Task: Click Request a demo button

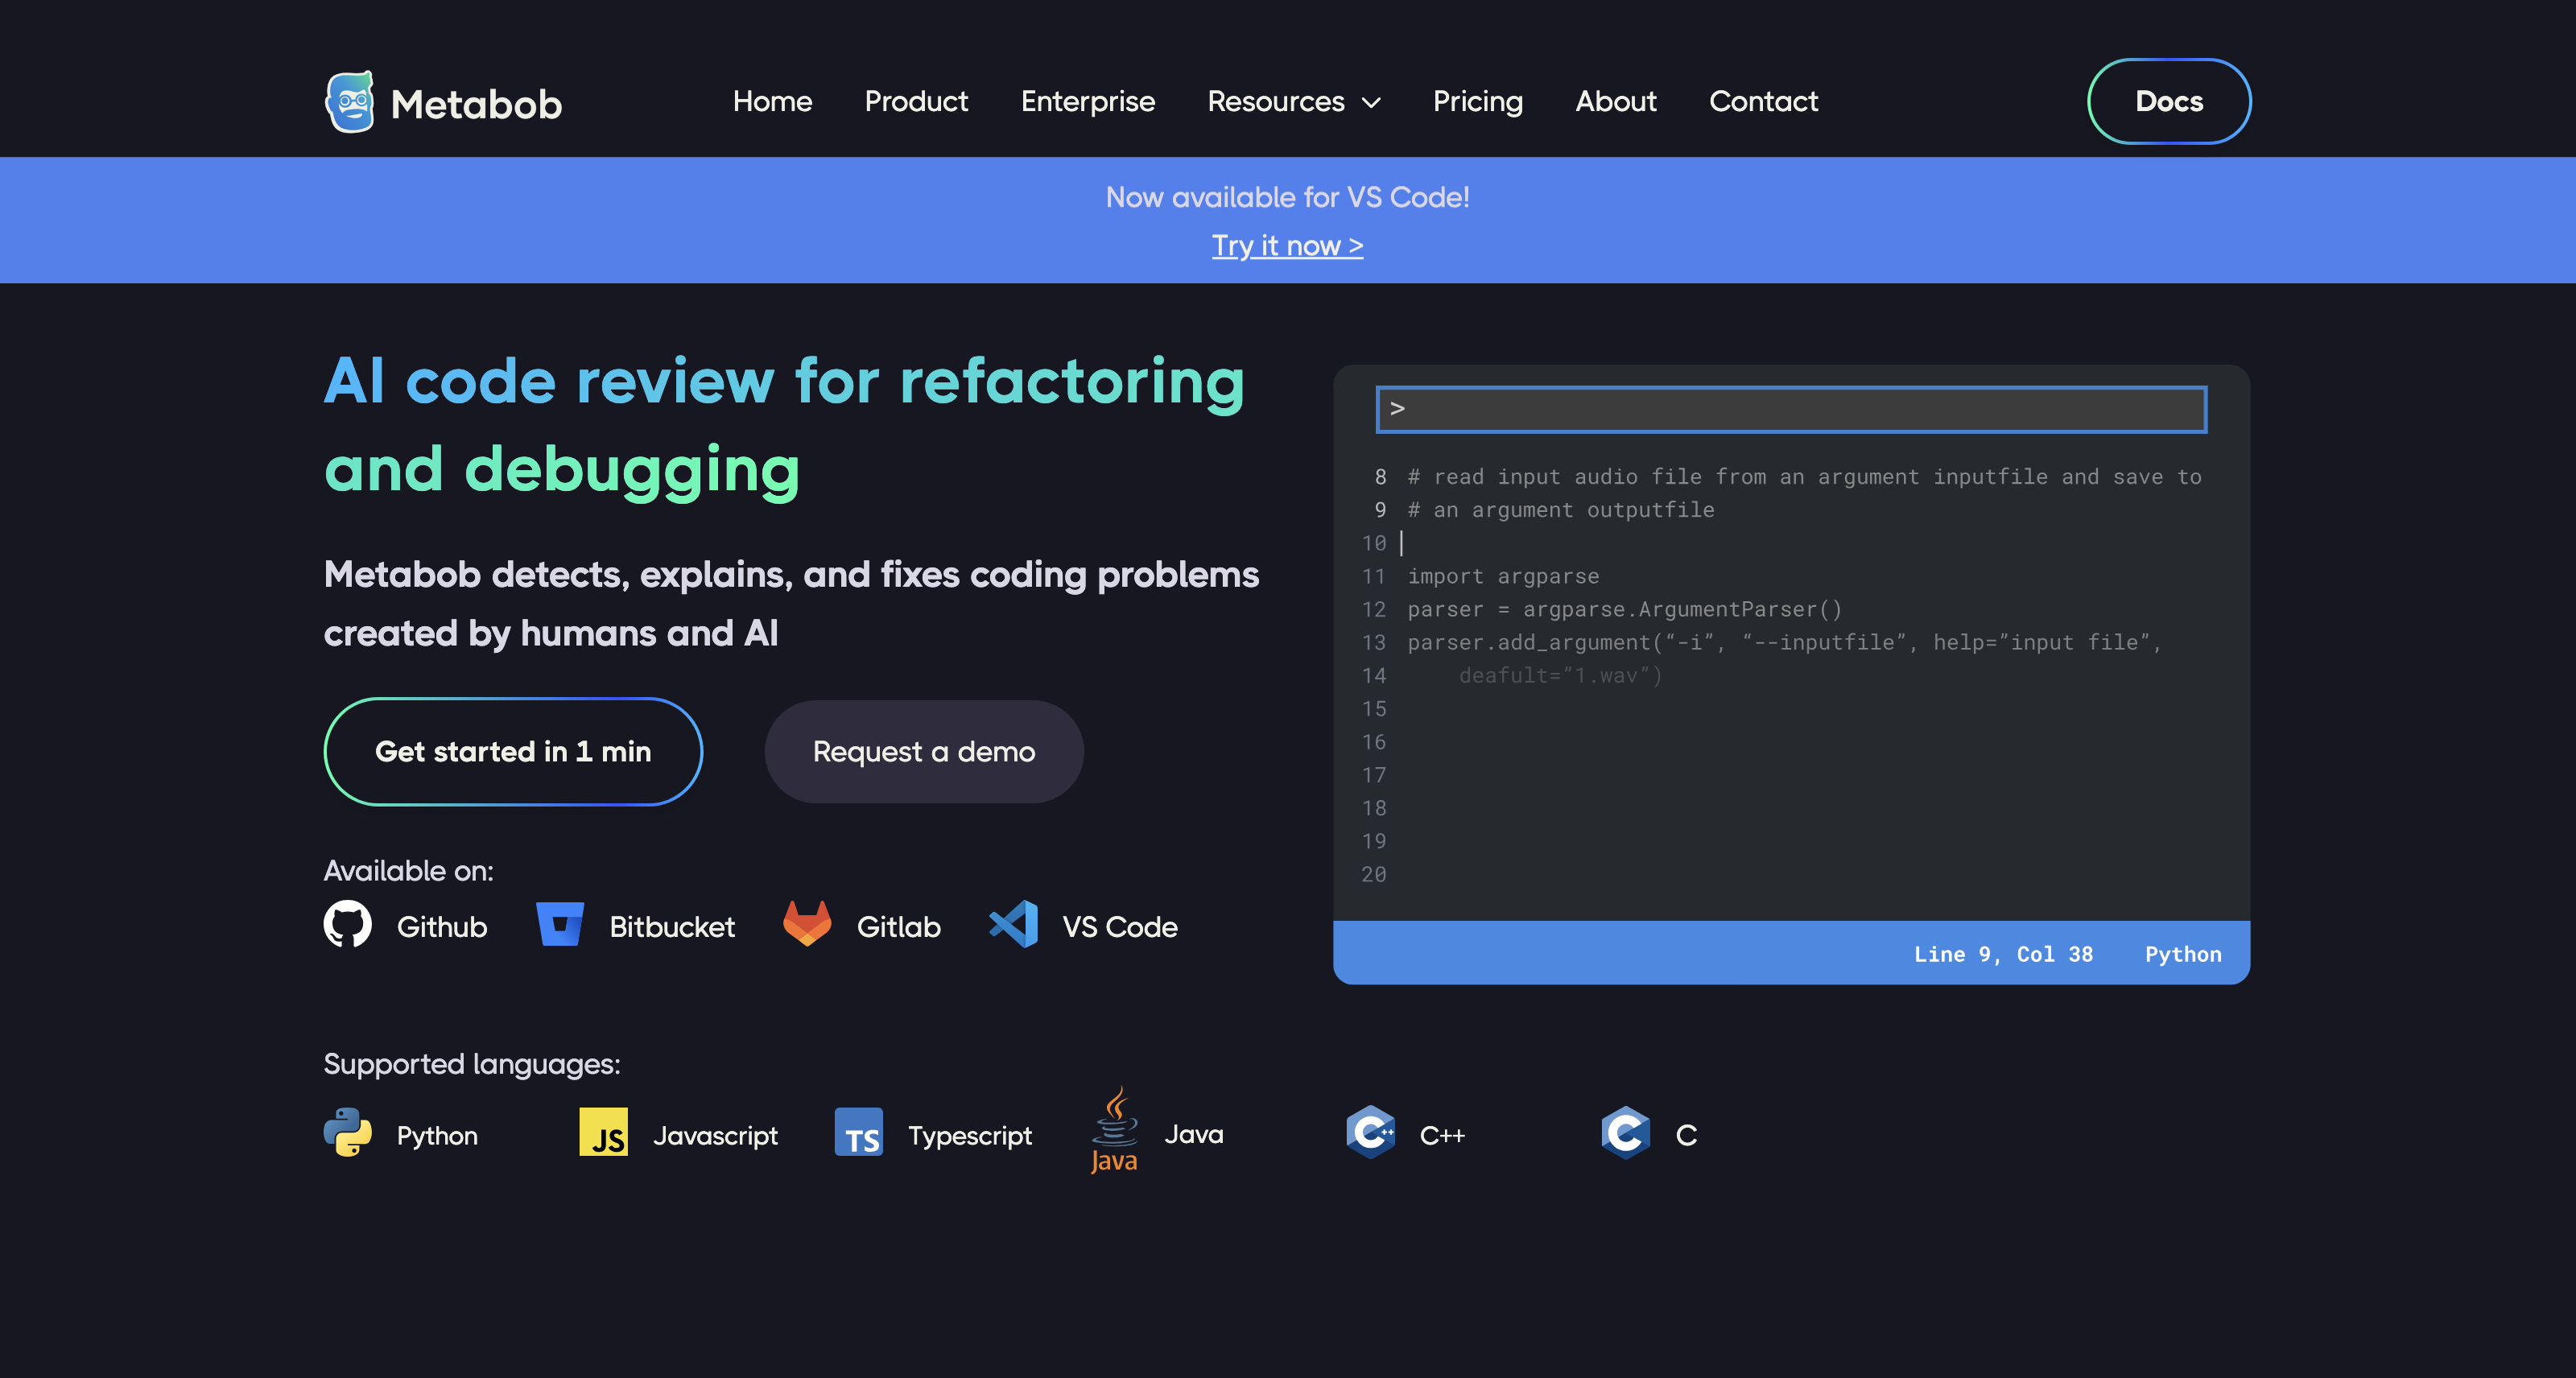Action: [x=924, y=751]
